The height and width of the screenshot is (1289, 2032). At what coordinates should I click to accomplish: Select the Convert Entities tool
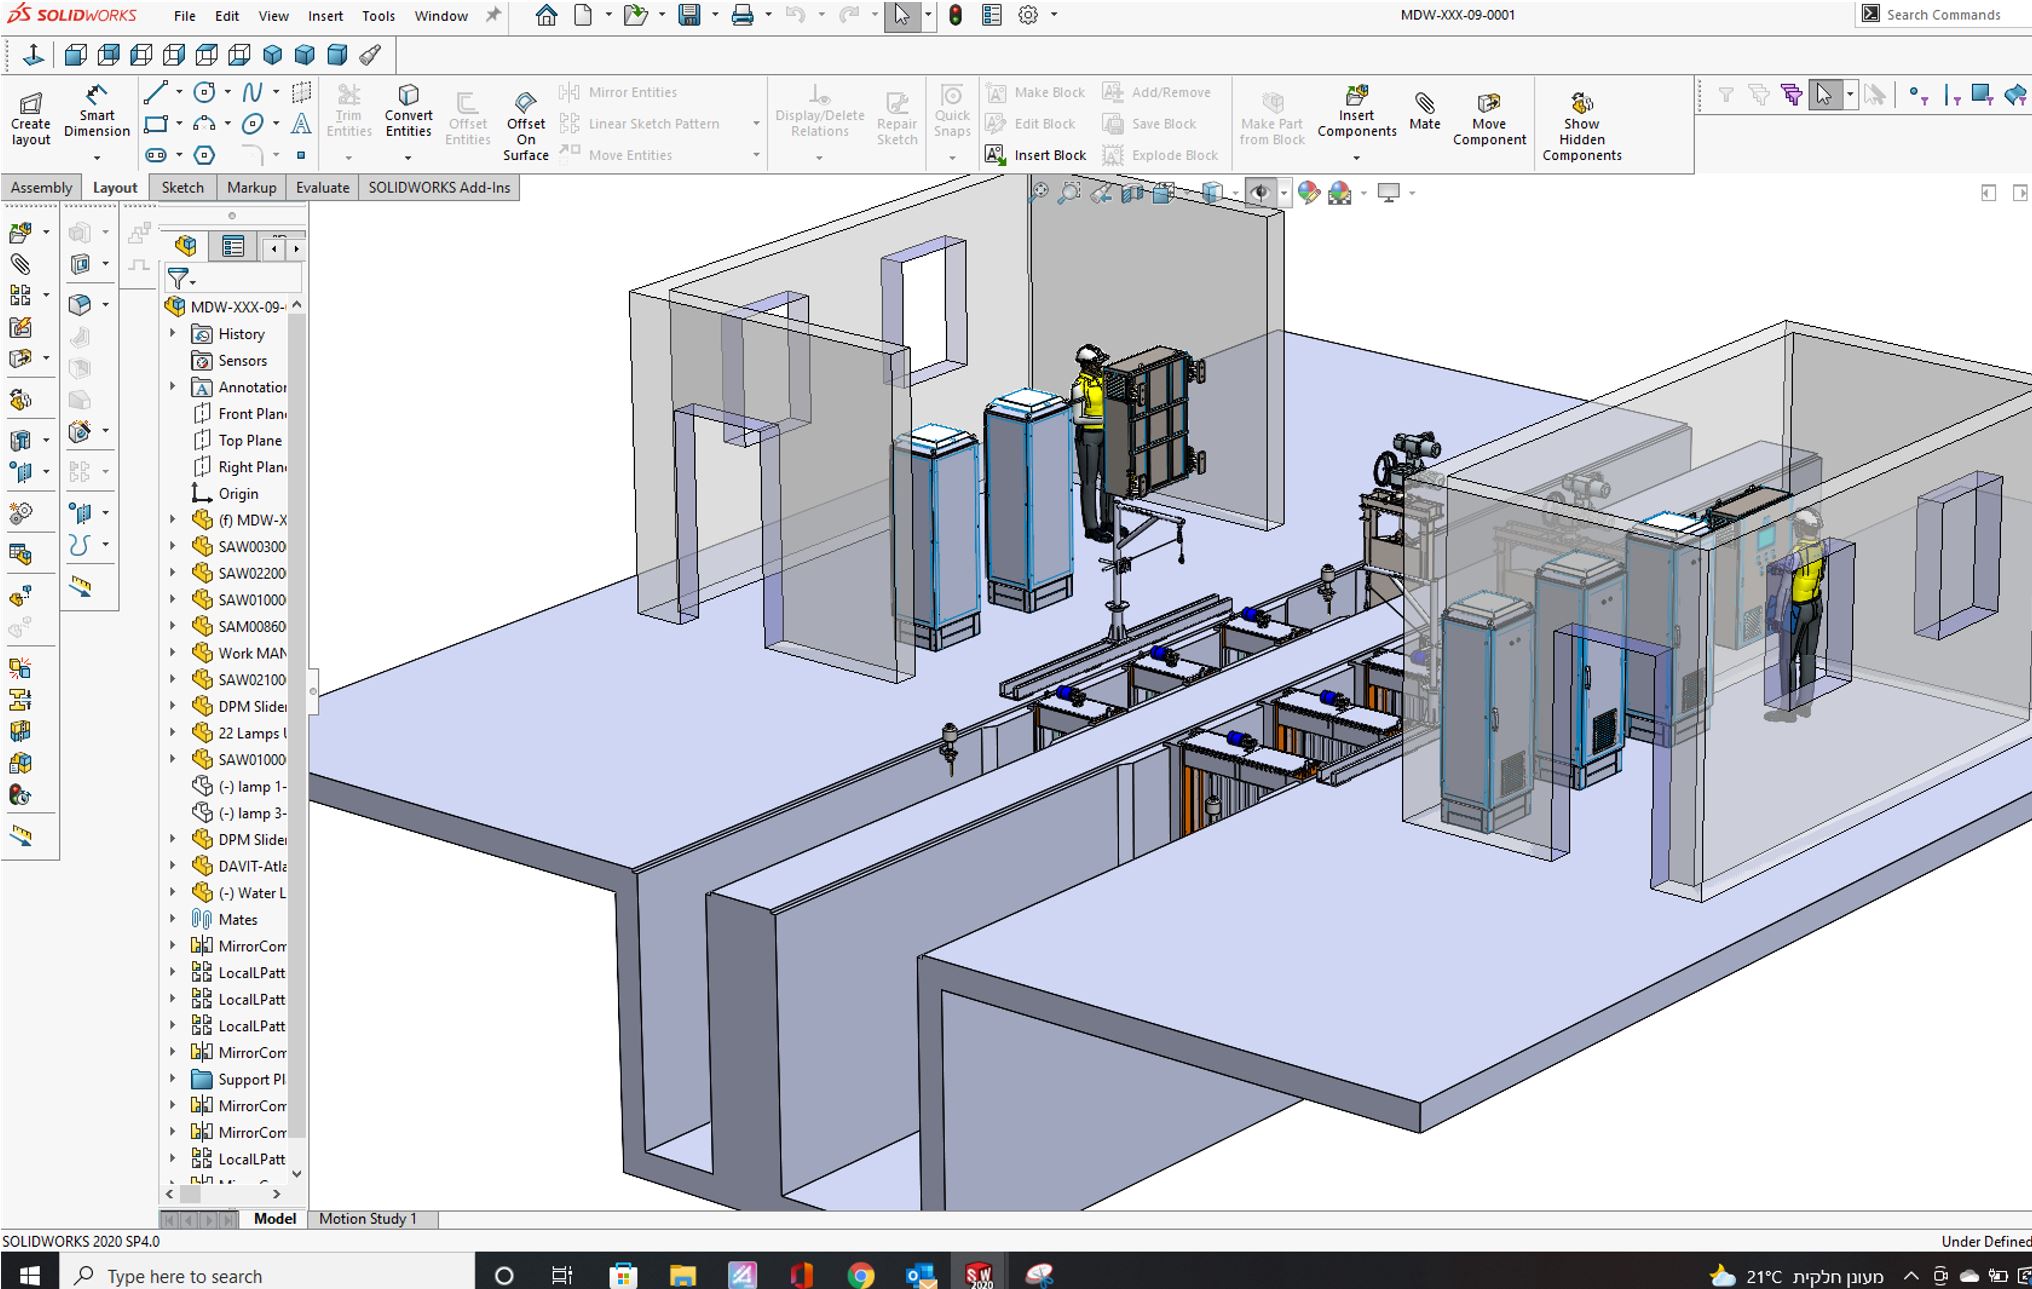(408, 110)
